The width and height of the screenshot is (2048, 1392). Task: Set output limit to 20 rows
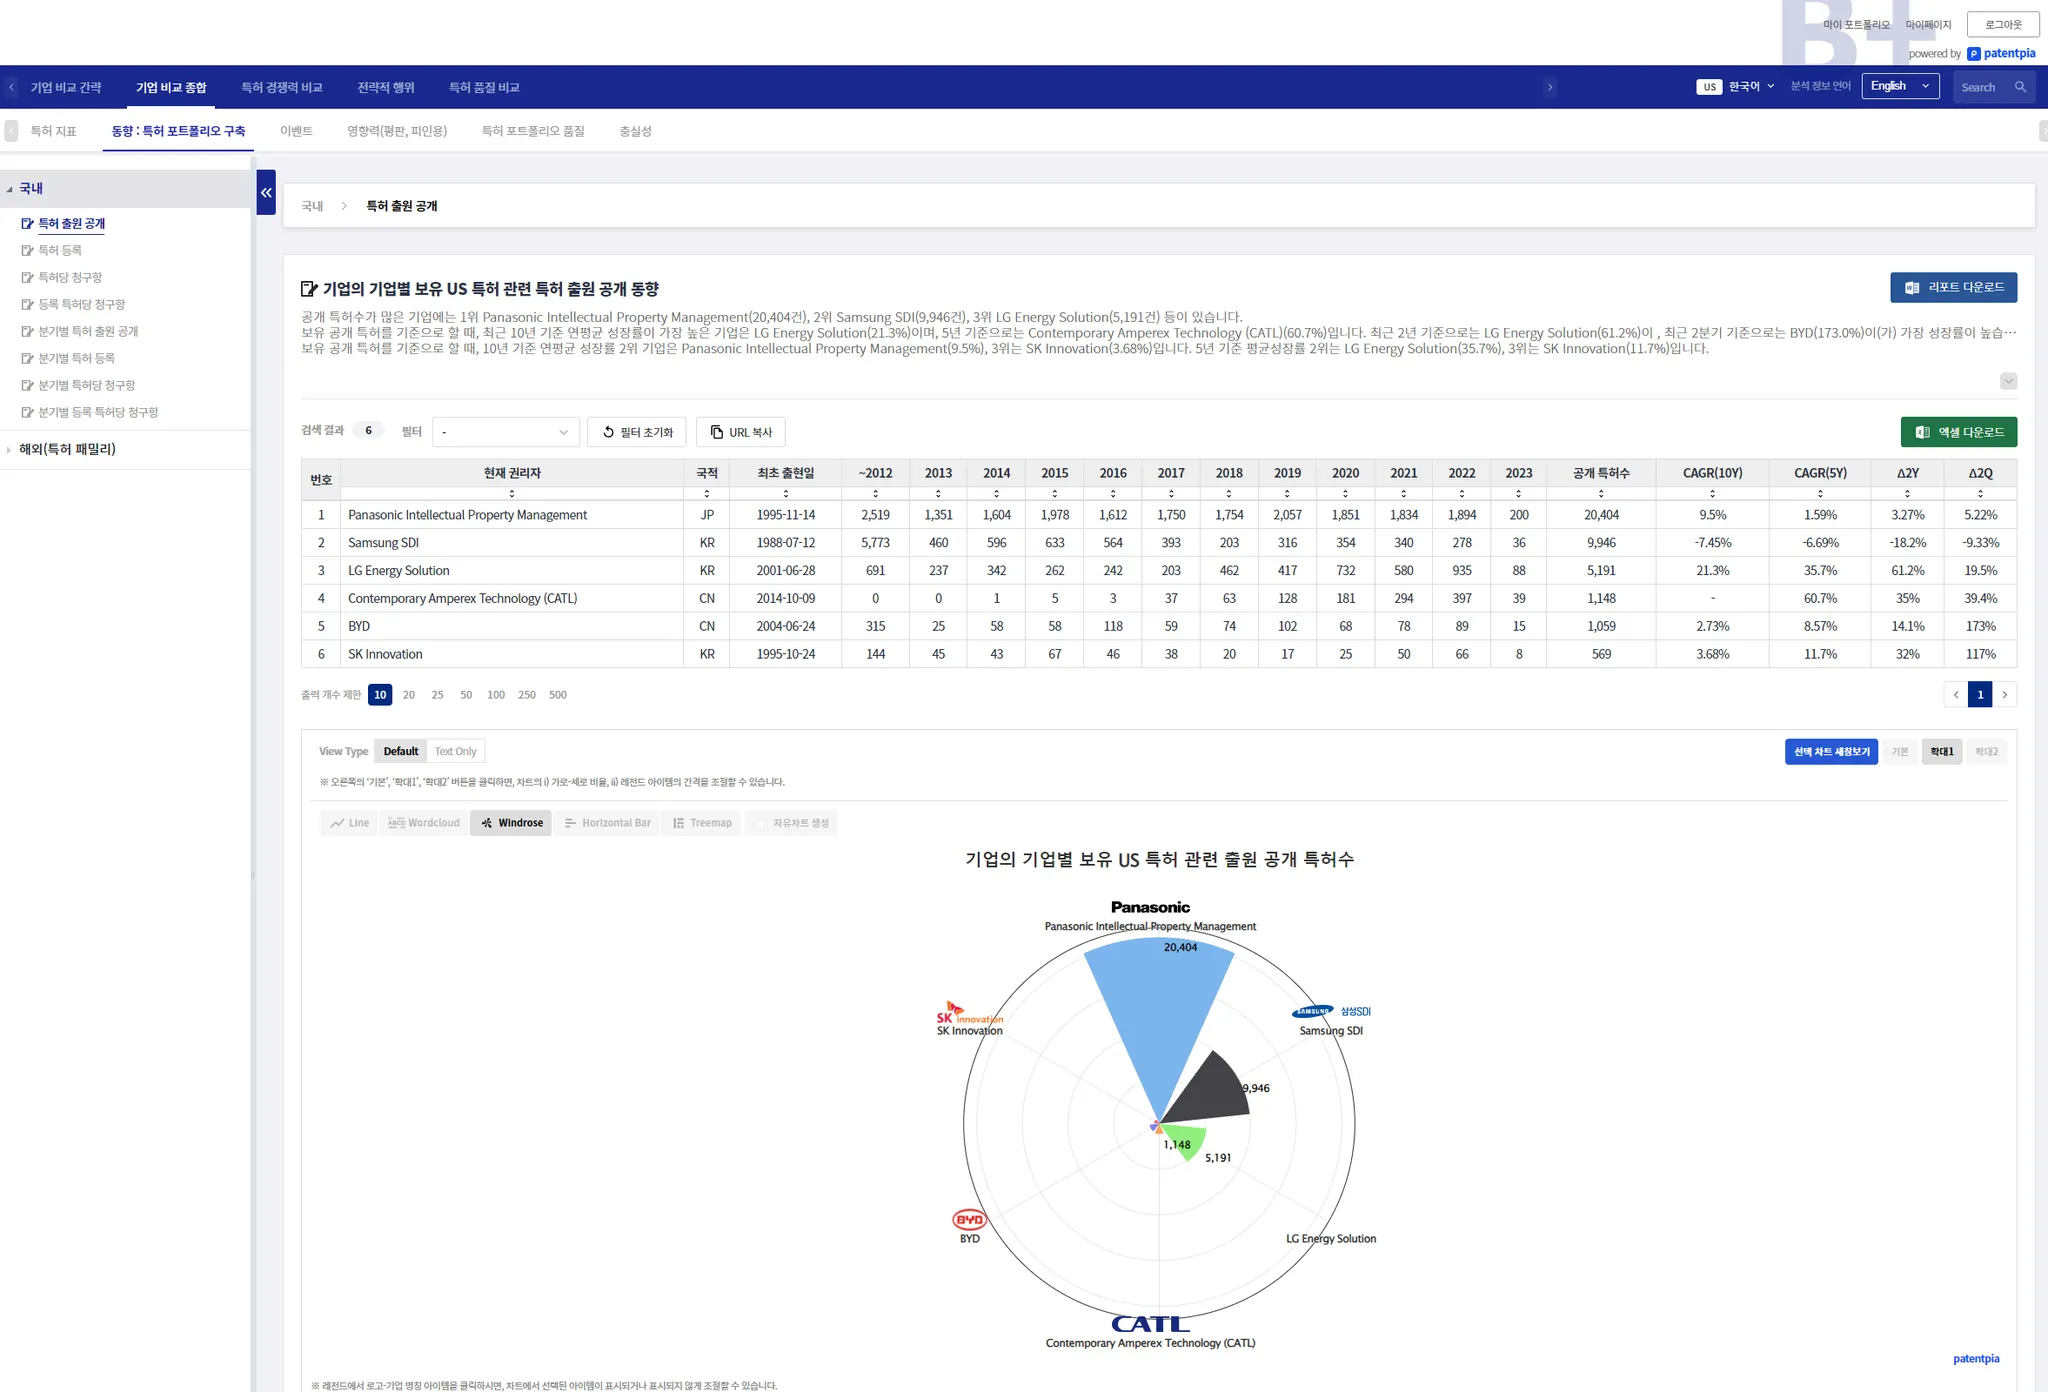[408, 695]
